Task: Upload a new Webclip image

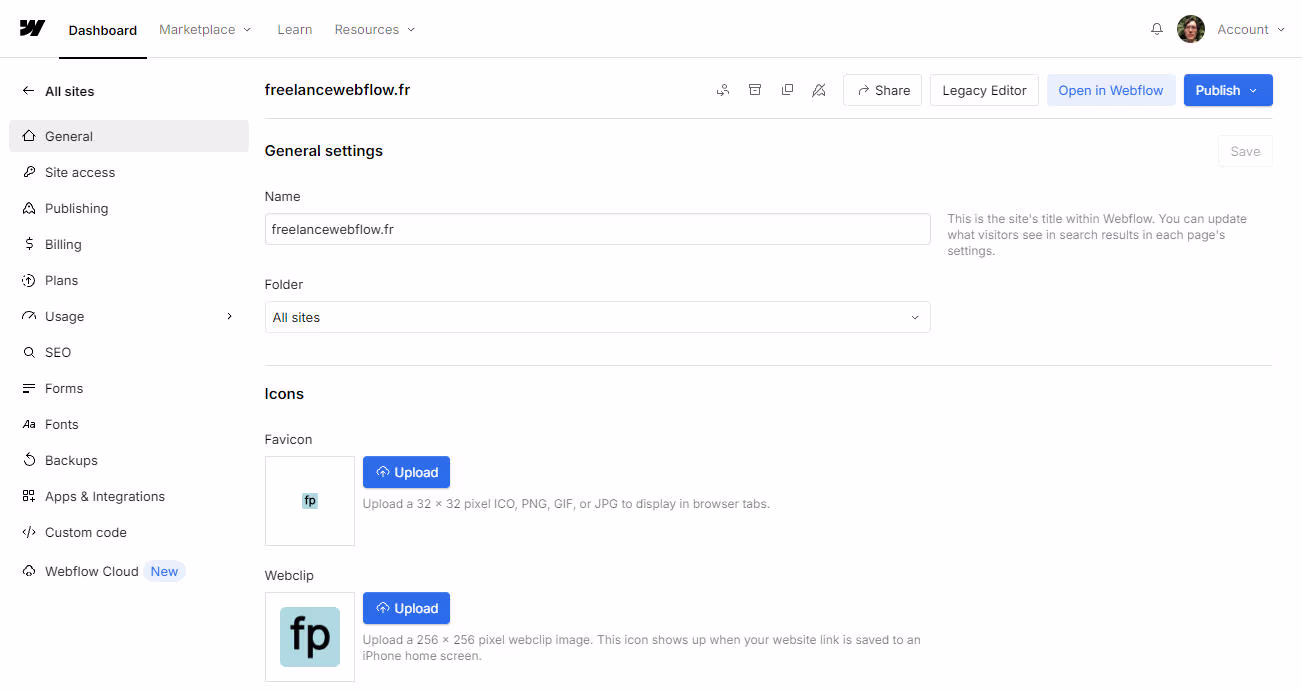Action: (406, 608)
